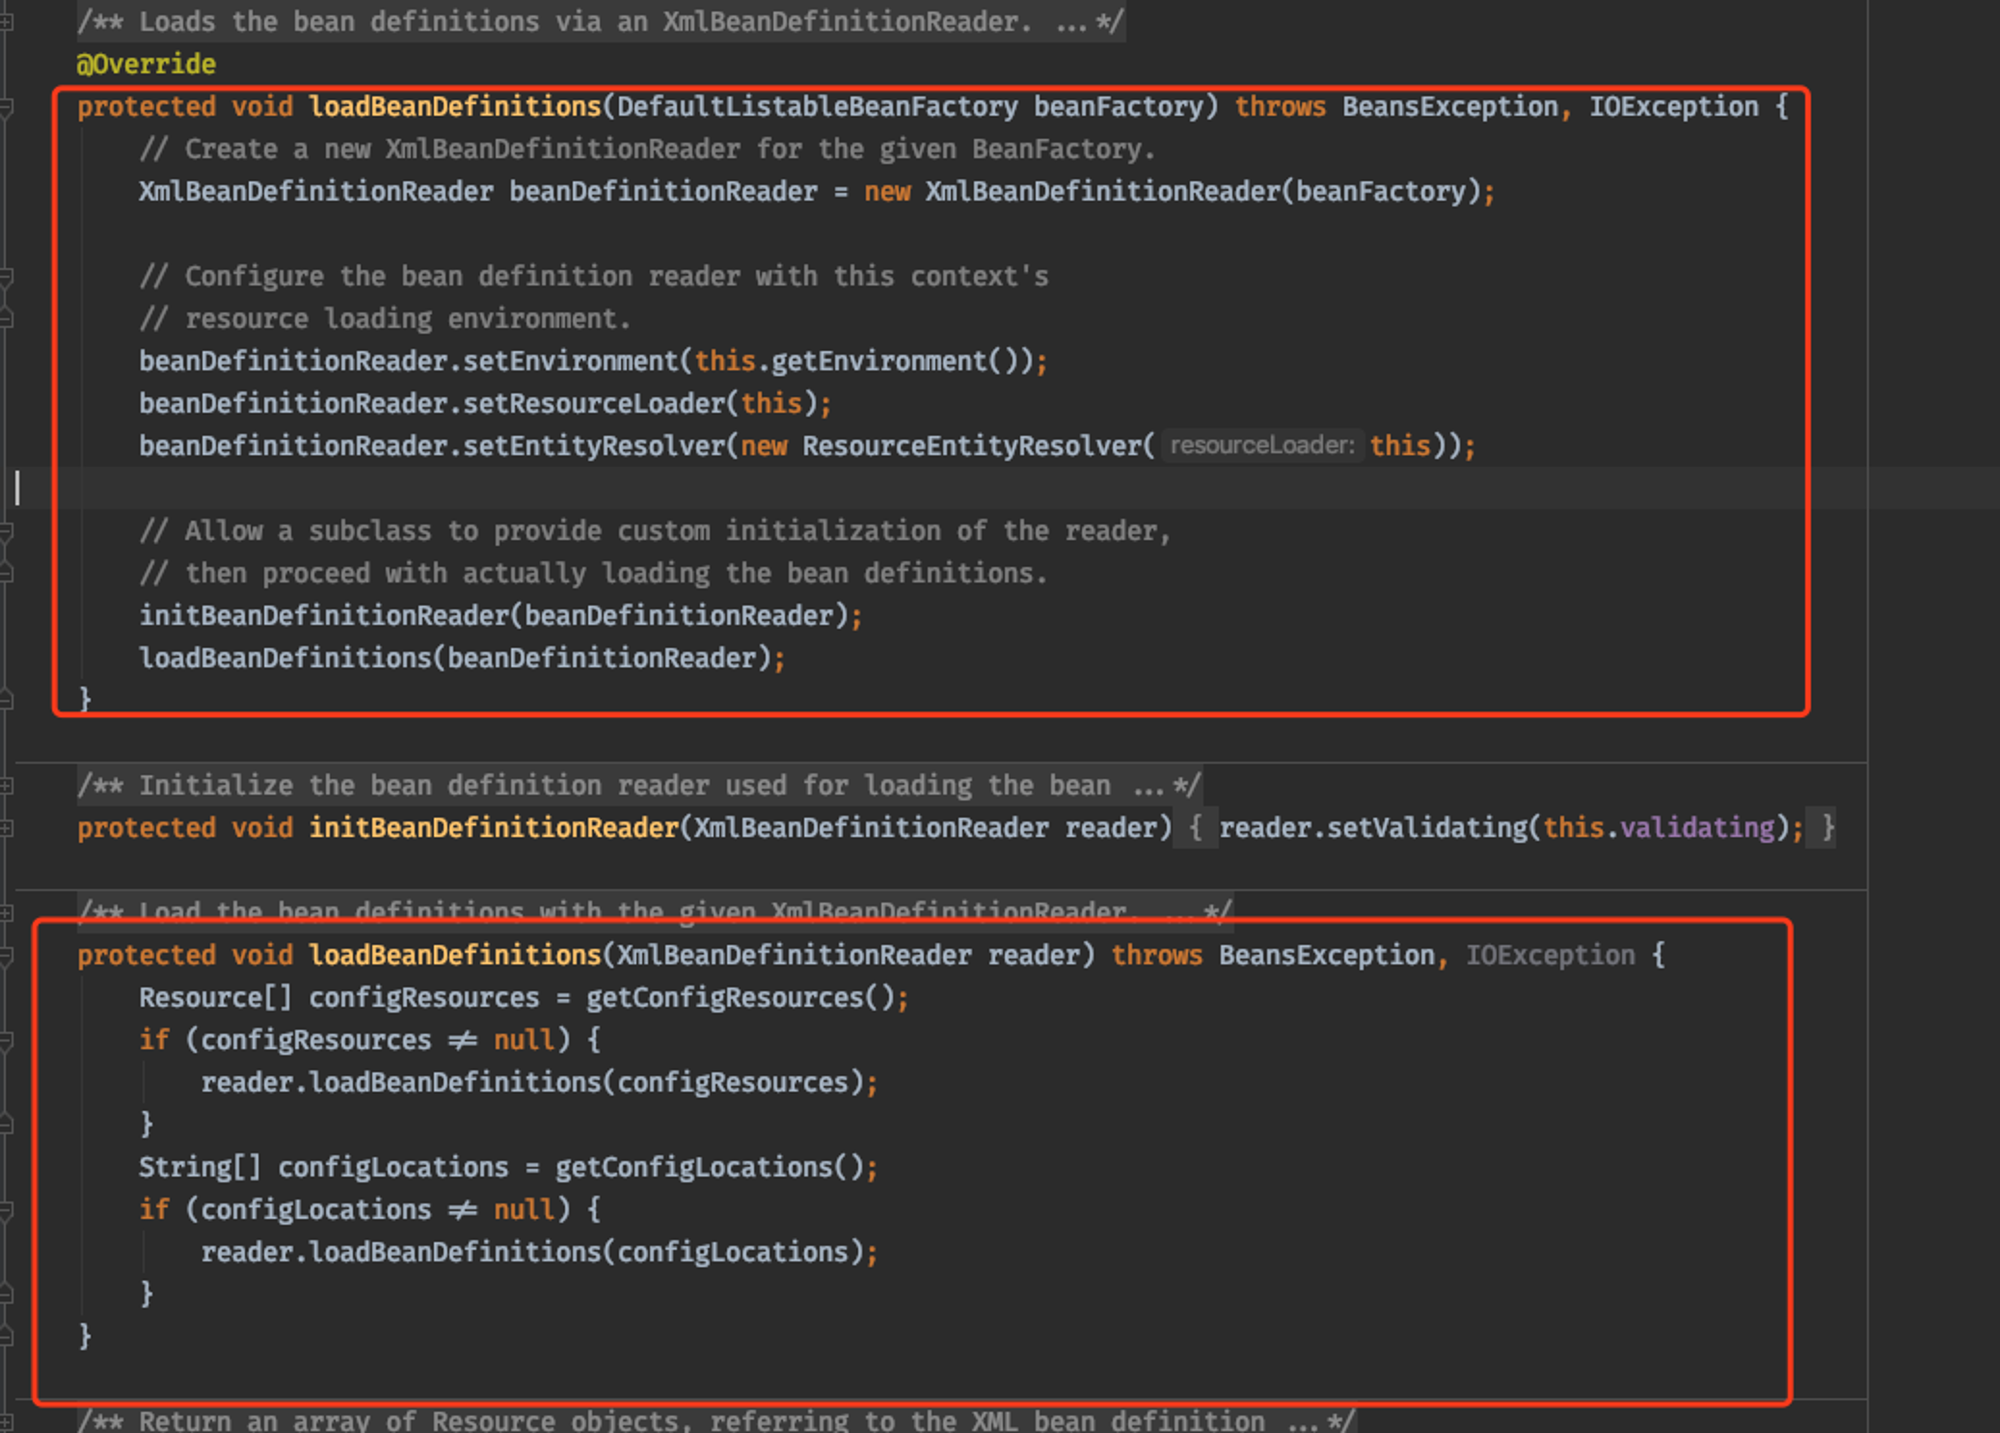Click 'IOException' in the first method's throws clause
Image resolution: width=2000 pixels, height=1433 pixels.
point(1674,106)
